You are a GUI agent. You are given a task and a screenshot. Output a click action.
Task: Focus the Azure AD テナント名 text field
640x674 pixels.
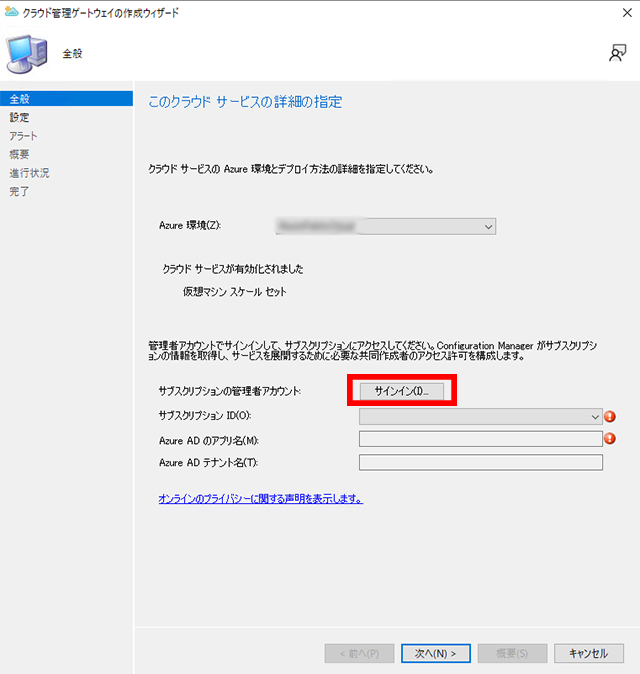(480, 462)
